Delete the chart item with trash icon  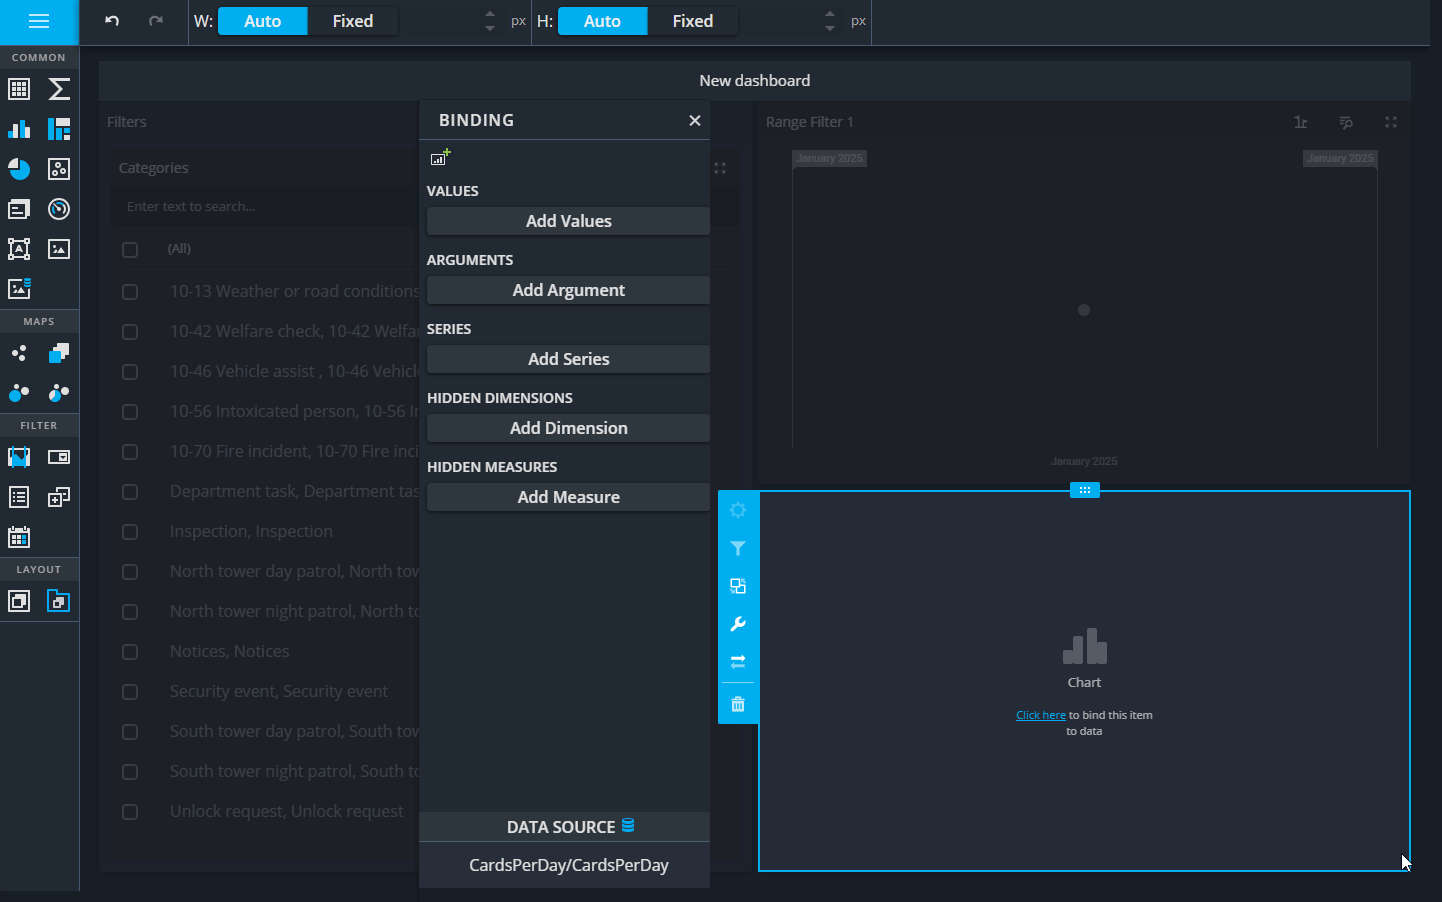pyautogui.click(x=738, y=704)
